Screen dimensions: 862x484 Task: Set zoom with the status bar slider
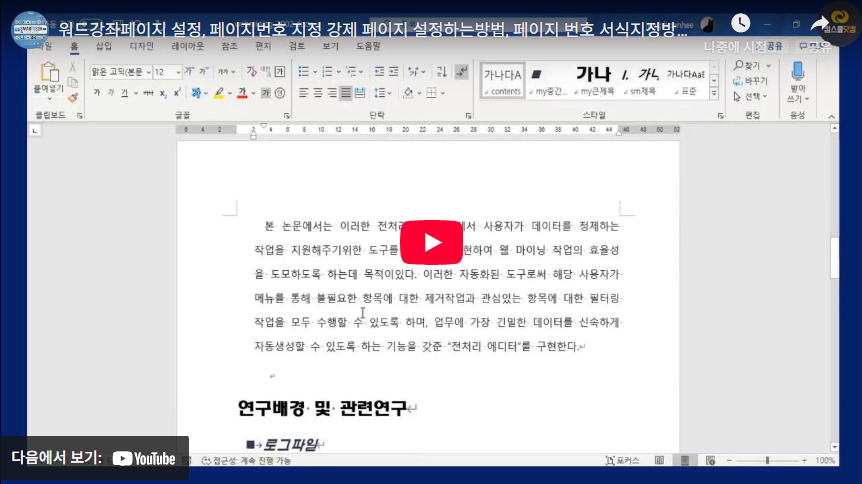click(x=767, y=460)
